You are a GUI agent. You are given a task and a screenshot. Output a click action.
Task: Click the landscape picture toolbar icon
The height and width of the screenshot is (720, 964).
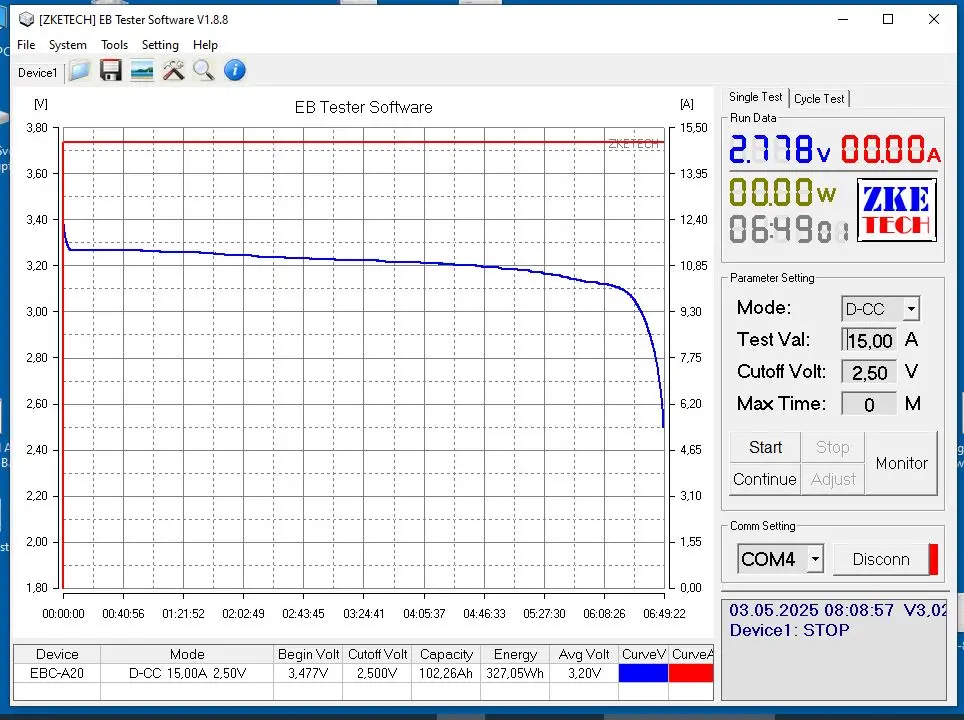point(142,71)
